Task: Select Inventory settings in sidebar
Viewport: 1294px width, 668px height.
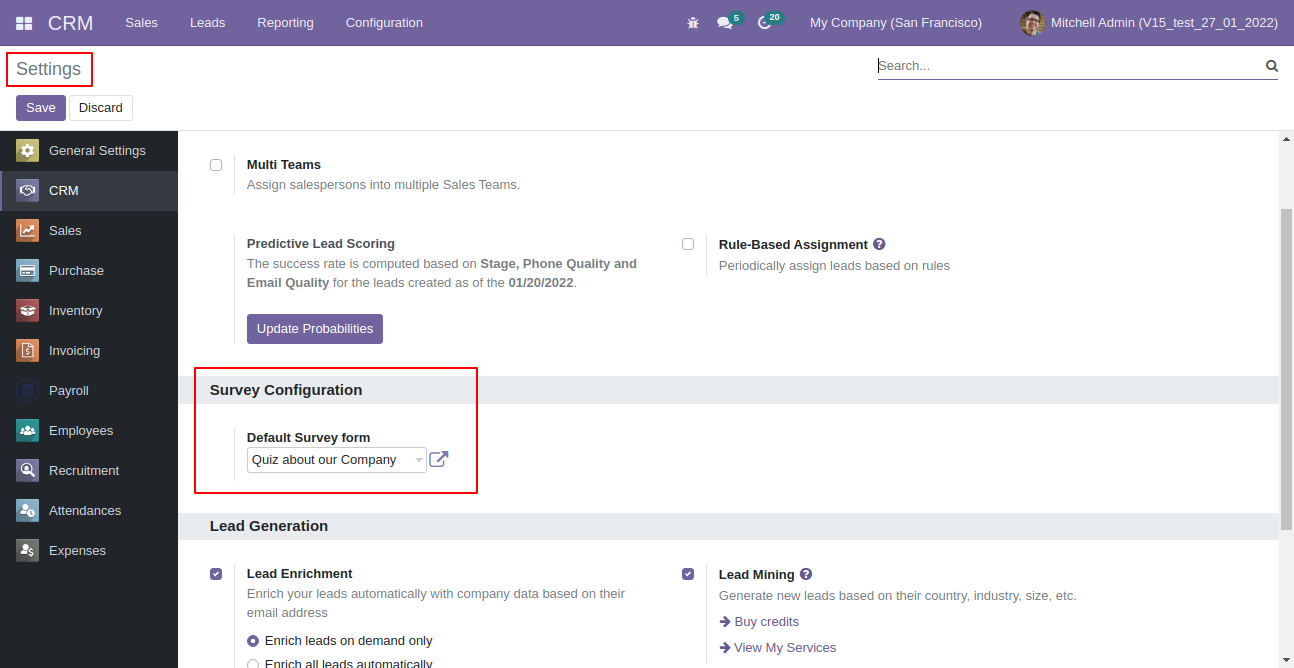Action: click(x=89, y=311)
